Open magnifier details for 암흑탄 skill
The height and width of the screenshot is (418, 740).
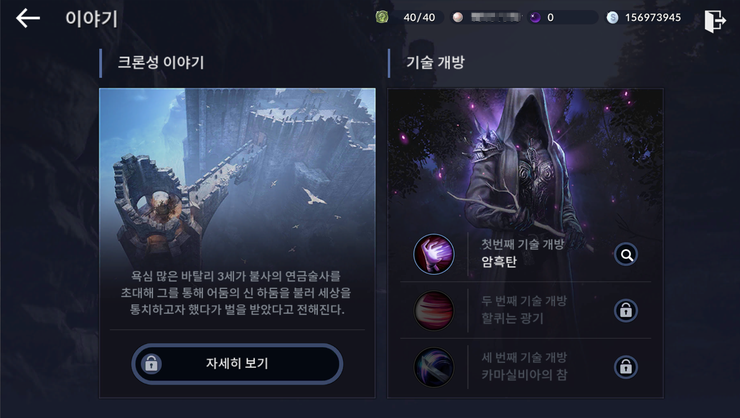[x=626, y=255]
